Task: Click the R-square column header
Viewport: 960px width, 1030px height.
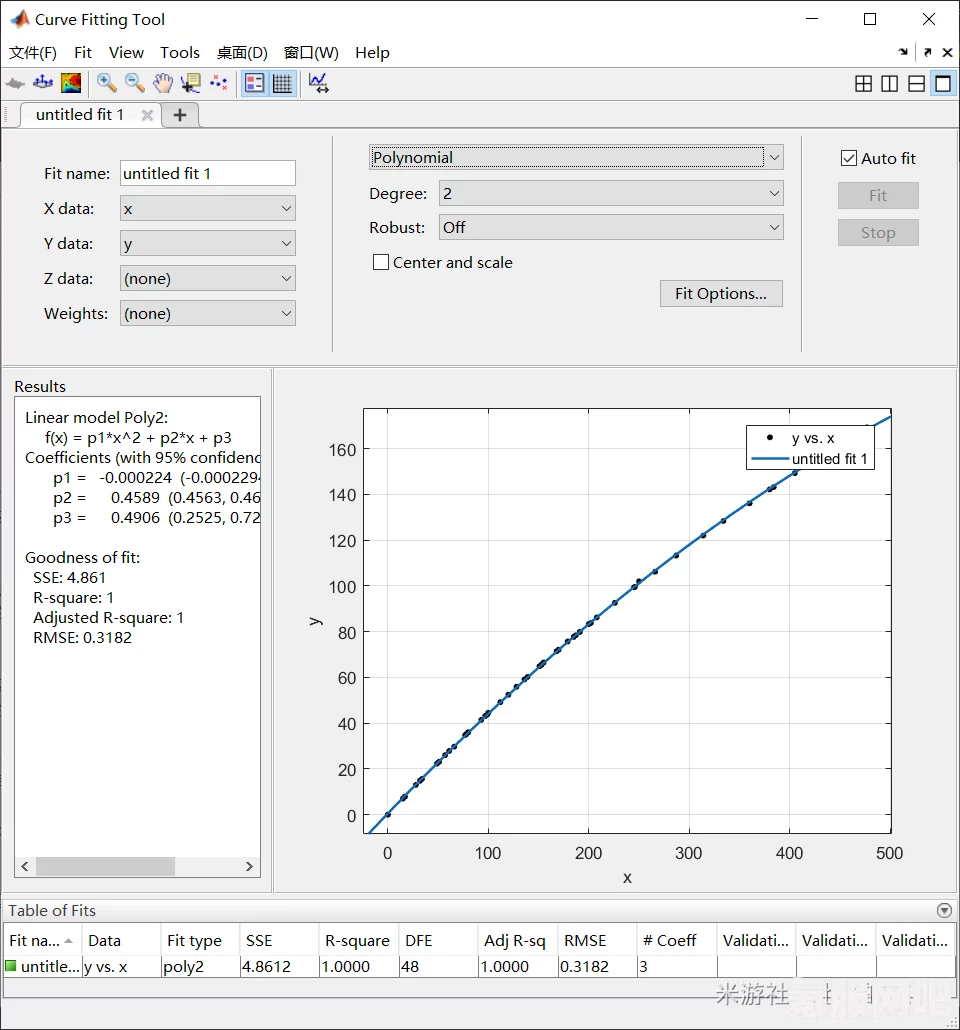Action: tap(358, 941)
